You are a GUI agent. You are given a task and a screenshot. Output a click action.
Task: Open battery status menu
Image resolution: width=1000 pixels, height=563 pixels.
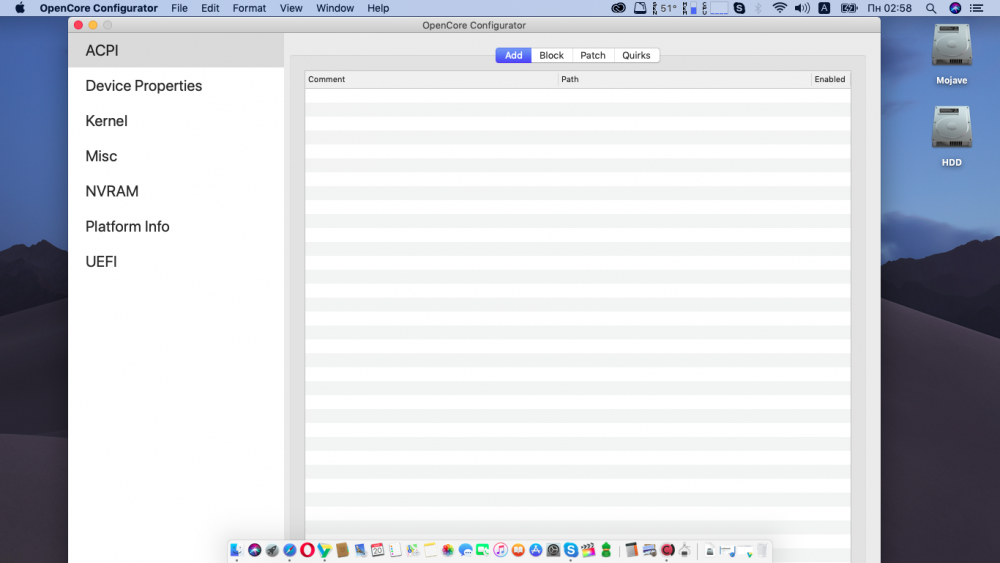click(x=849, y=8)
